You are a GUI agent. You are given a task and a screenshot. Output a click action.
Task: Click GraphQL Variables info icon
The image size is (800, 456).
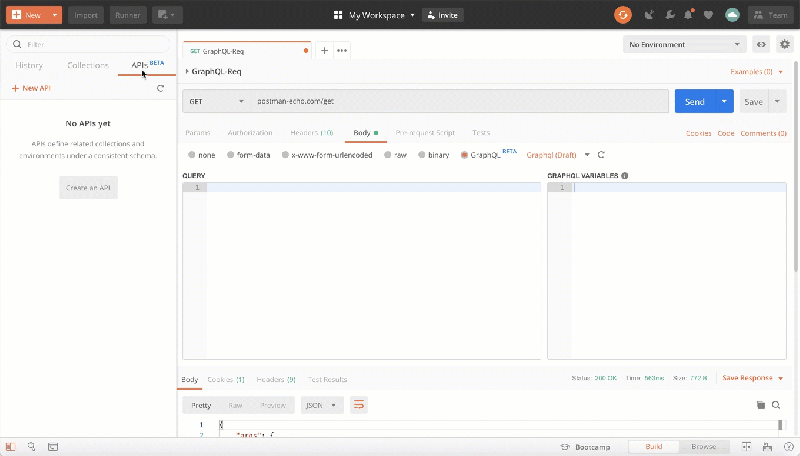pyautogui.click(x=624, y=175)
